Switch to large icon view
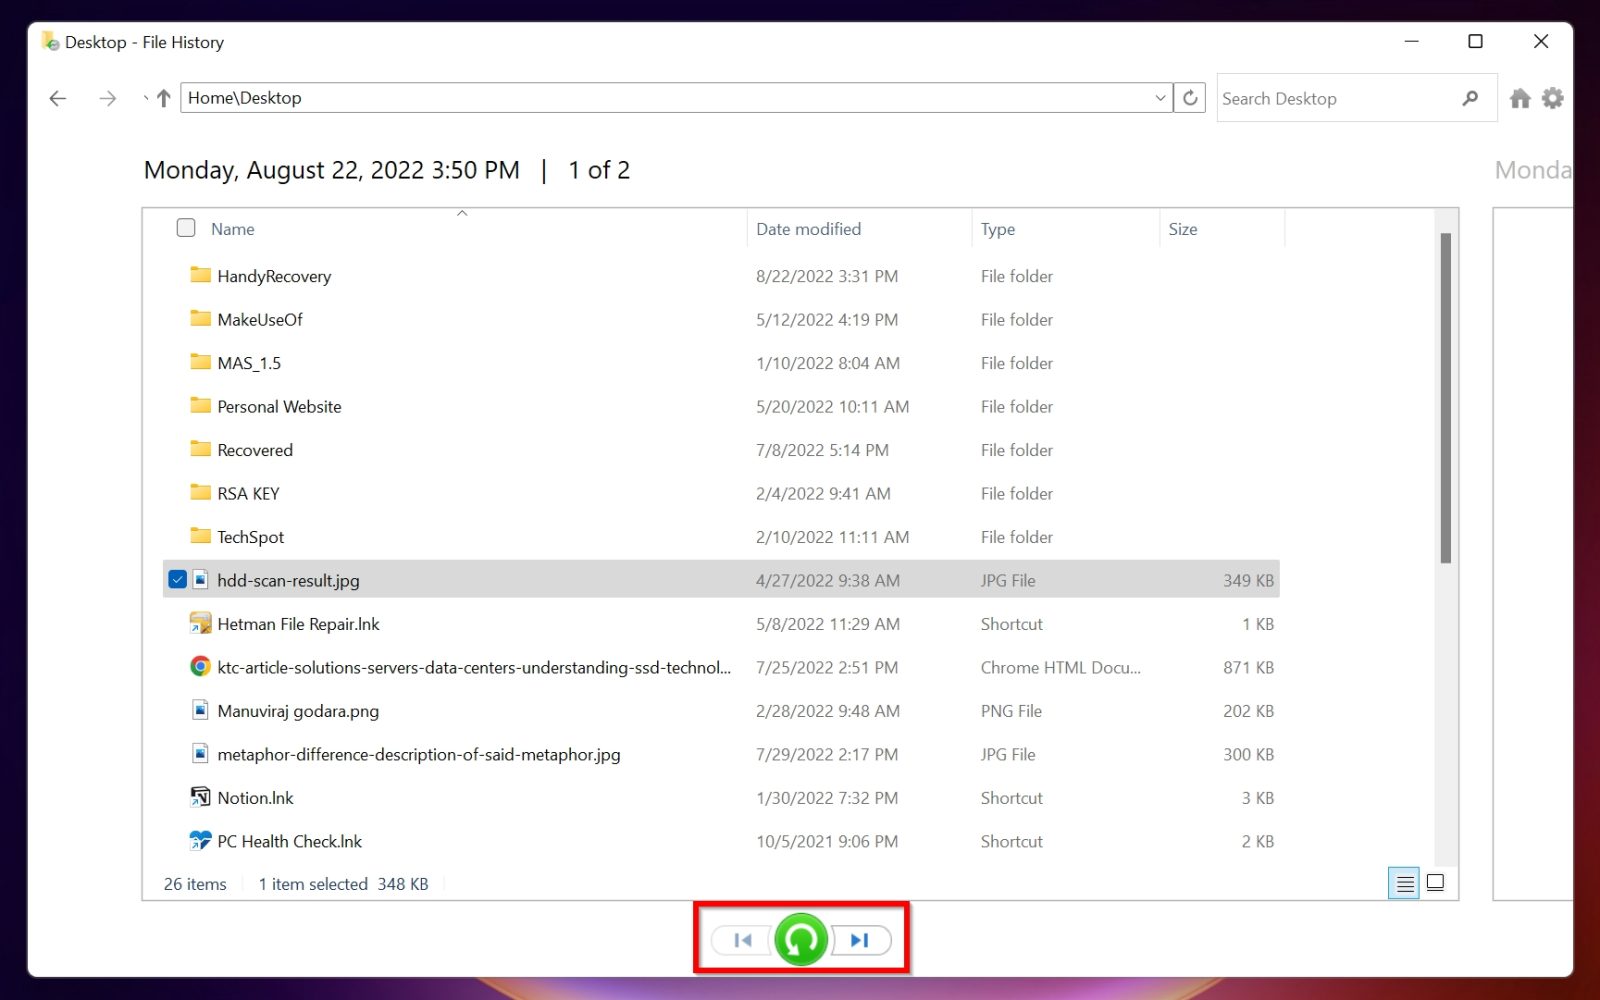 tap(1436, 883)
